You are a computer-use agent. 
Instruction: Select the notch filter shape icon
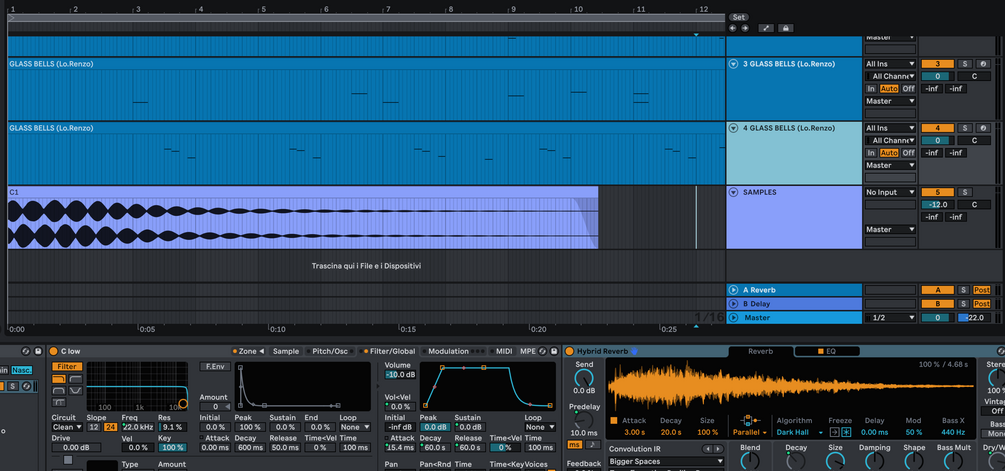(76, 390)
